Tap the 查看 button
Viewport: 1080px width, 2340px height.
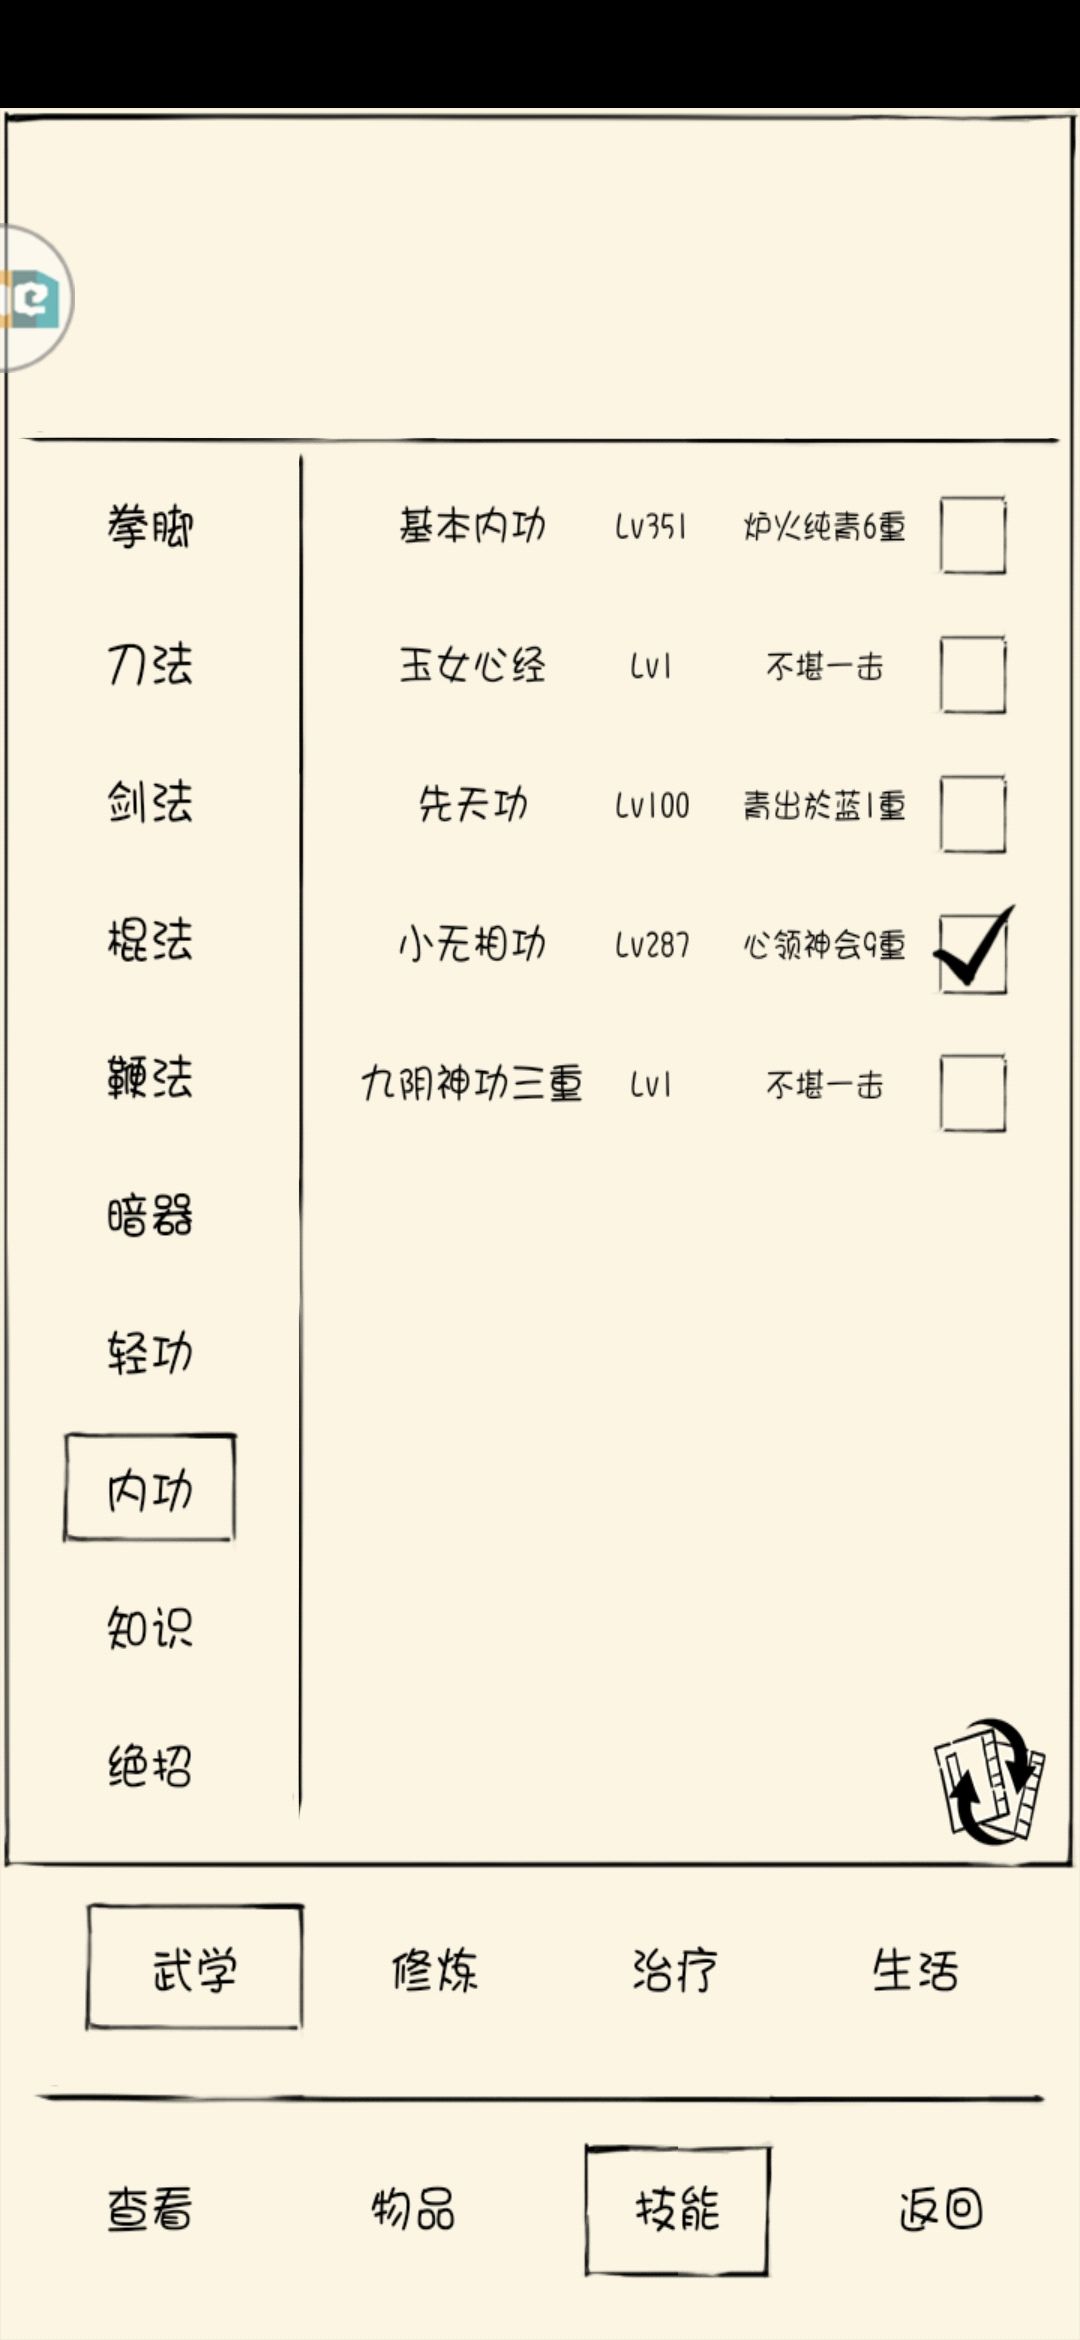(150, 2209)
